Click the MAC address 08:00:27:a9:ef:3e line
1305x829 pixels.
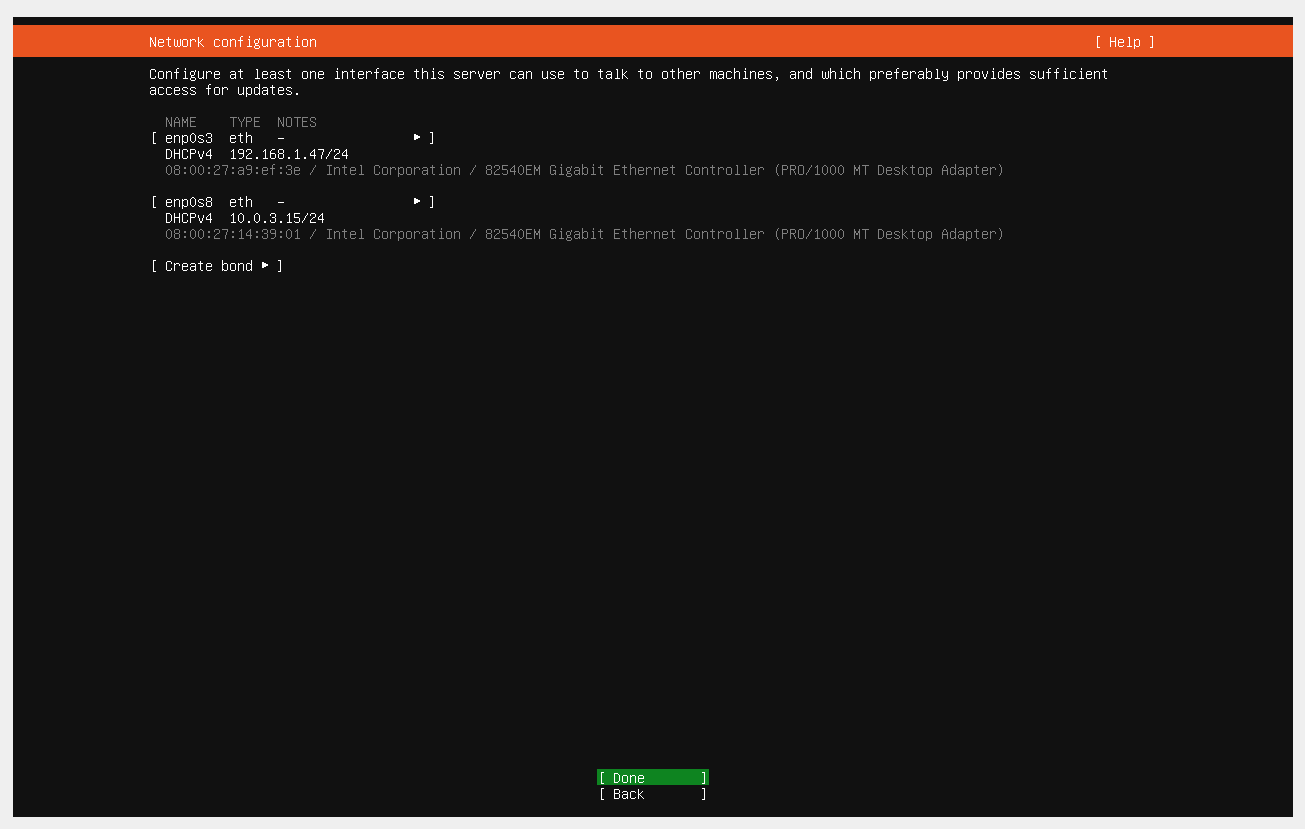click(584, 170)
